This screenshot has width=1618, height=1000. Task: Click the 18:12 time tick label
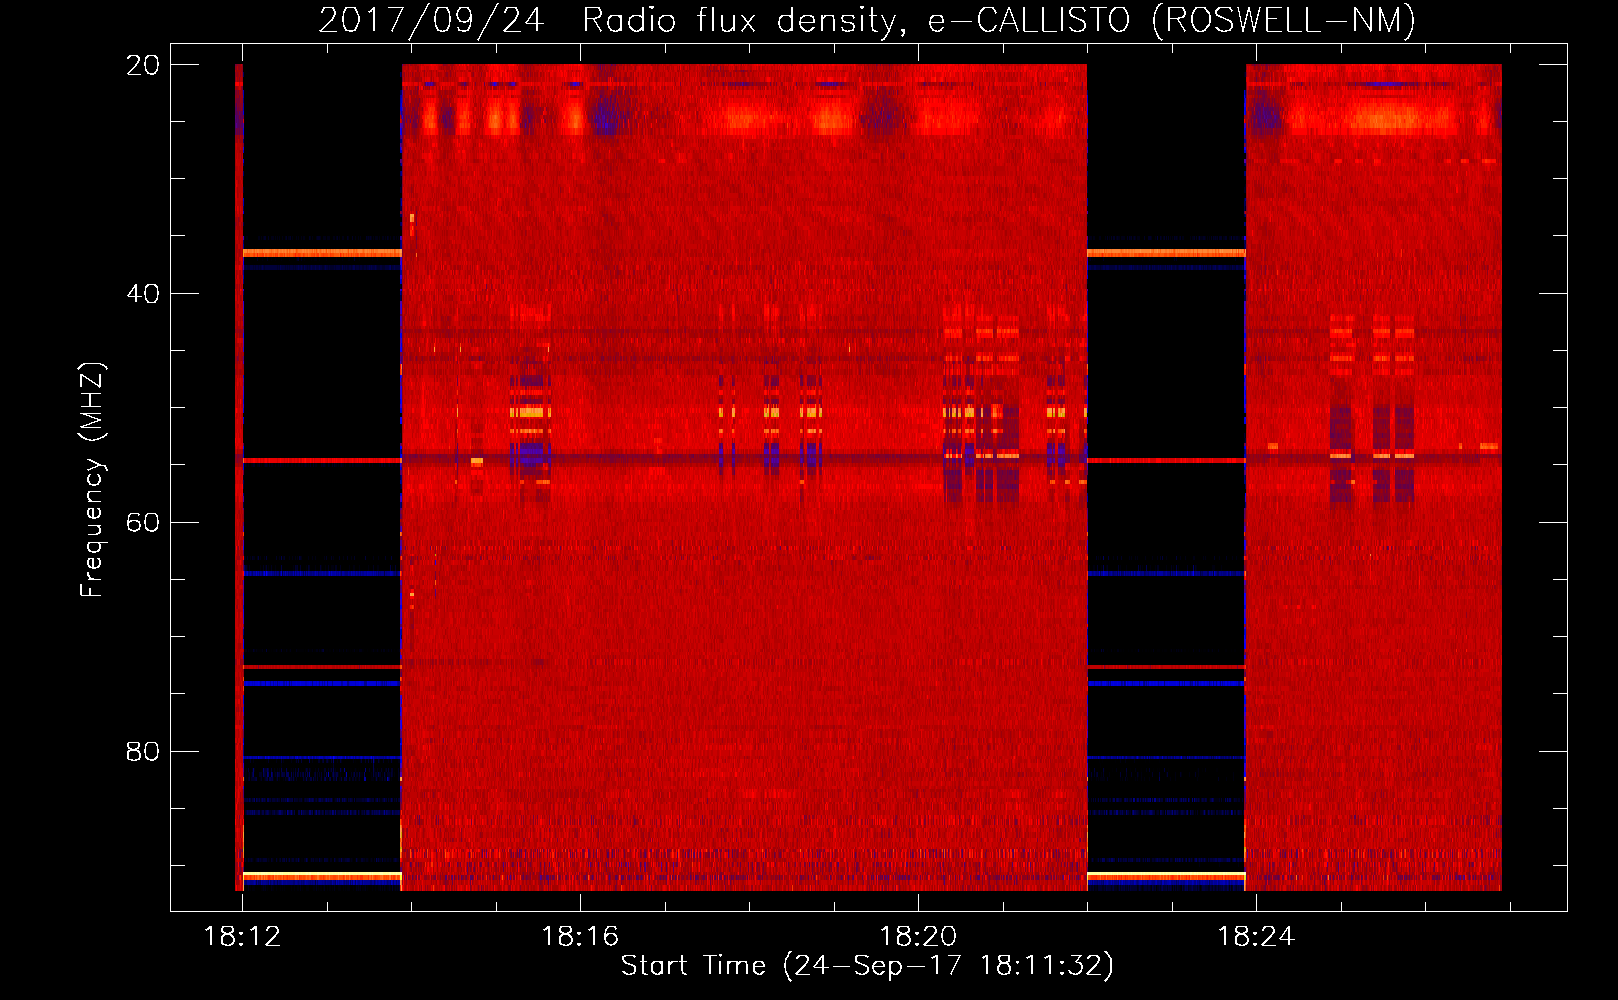tap(242, 937)
